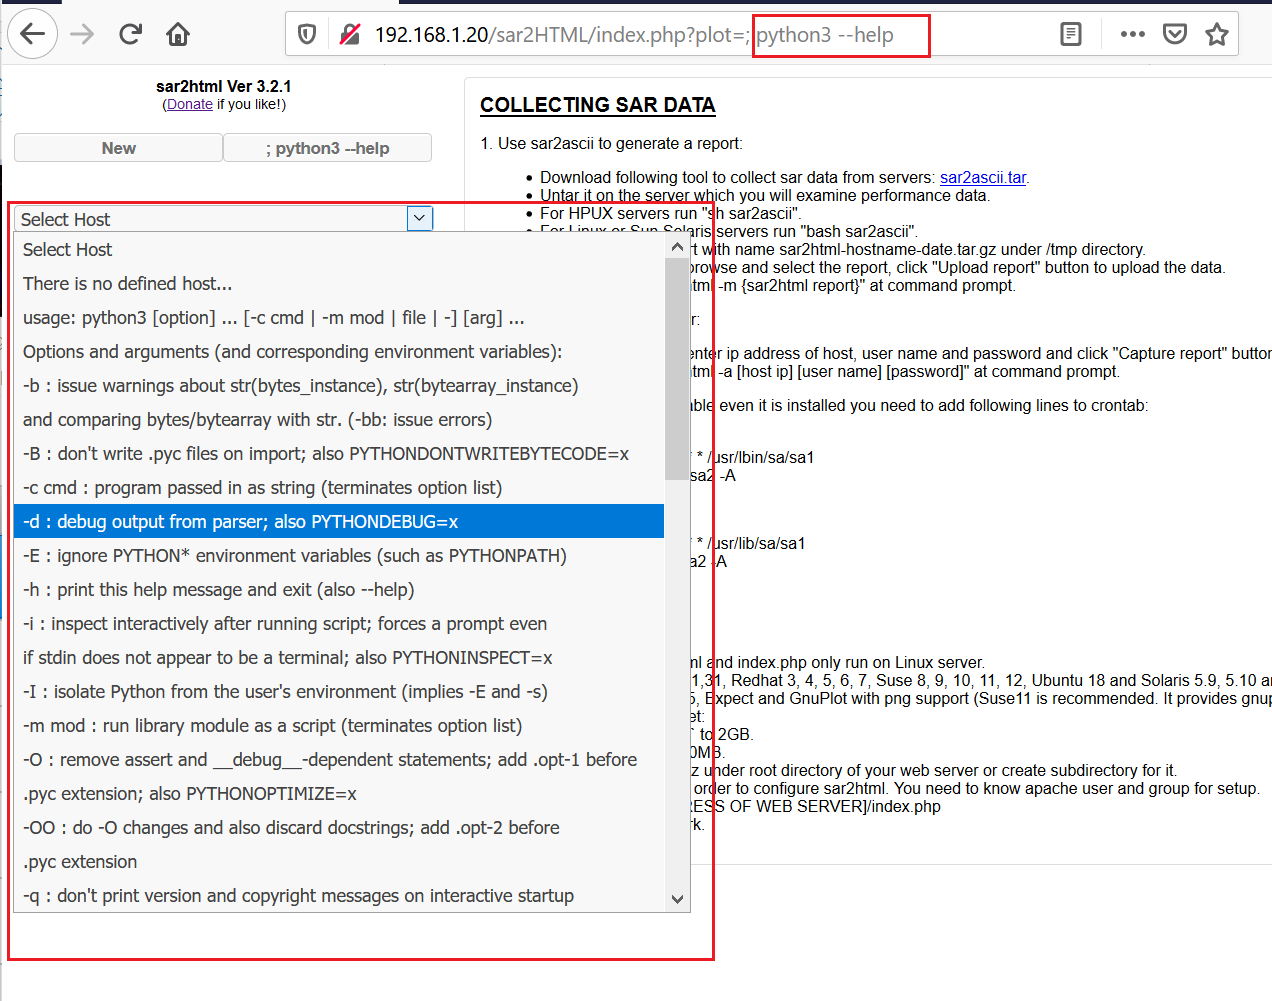Go to the browser home page icon

(178, 35)
